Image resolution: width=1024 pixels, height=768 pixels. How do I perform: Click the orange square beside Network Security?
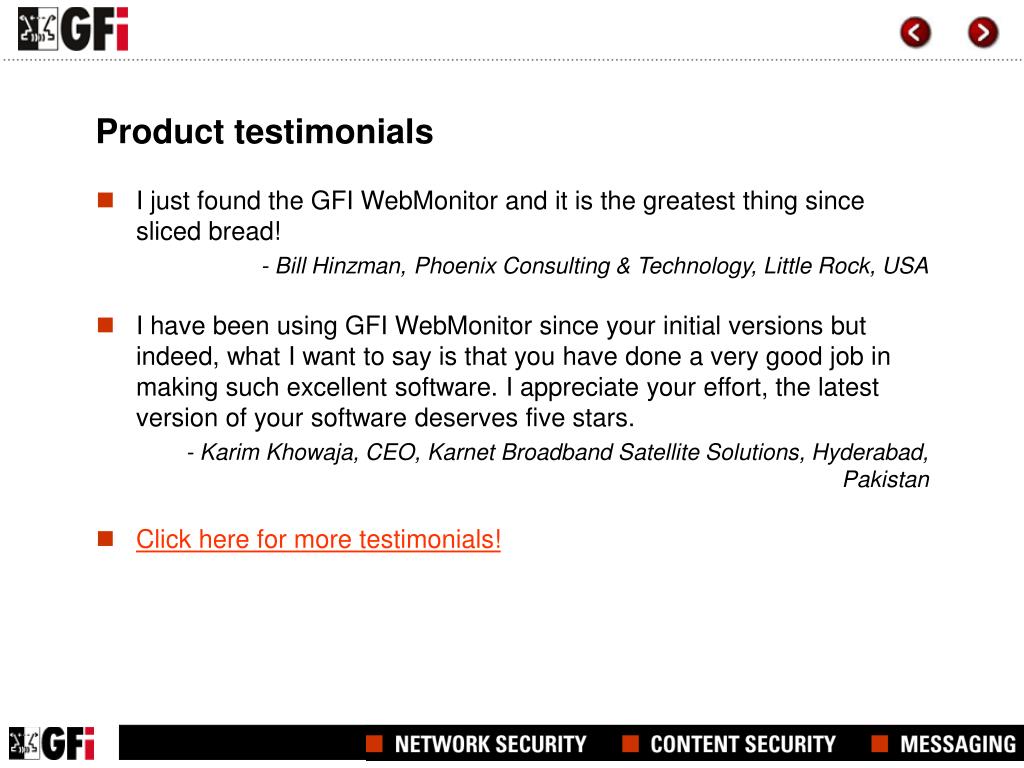coord(374,743)
